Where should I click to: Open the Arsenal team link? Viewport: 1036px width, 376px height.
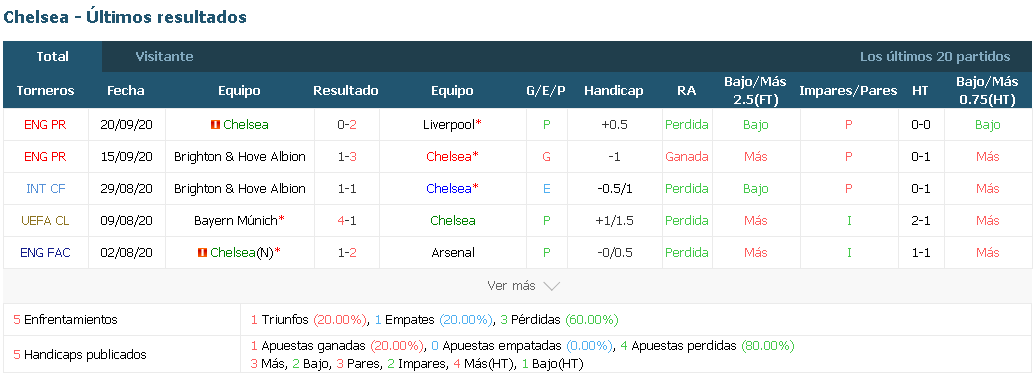pos(453,252)
